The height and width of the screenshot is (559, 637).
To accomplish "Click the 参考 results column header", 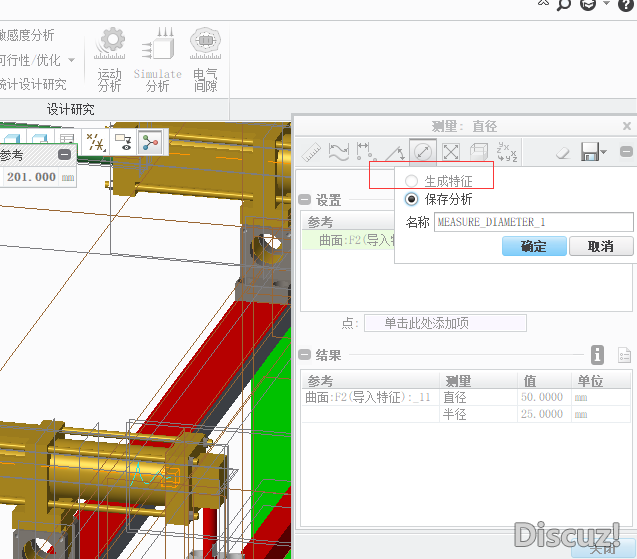I will pos(370,380).
